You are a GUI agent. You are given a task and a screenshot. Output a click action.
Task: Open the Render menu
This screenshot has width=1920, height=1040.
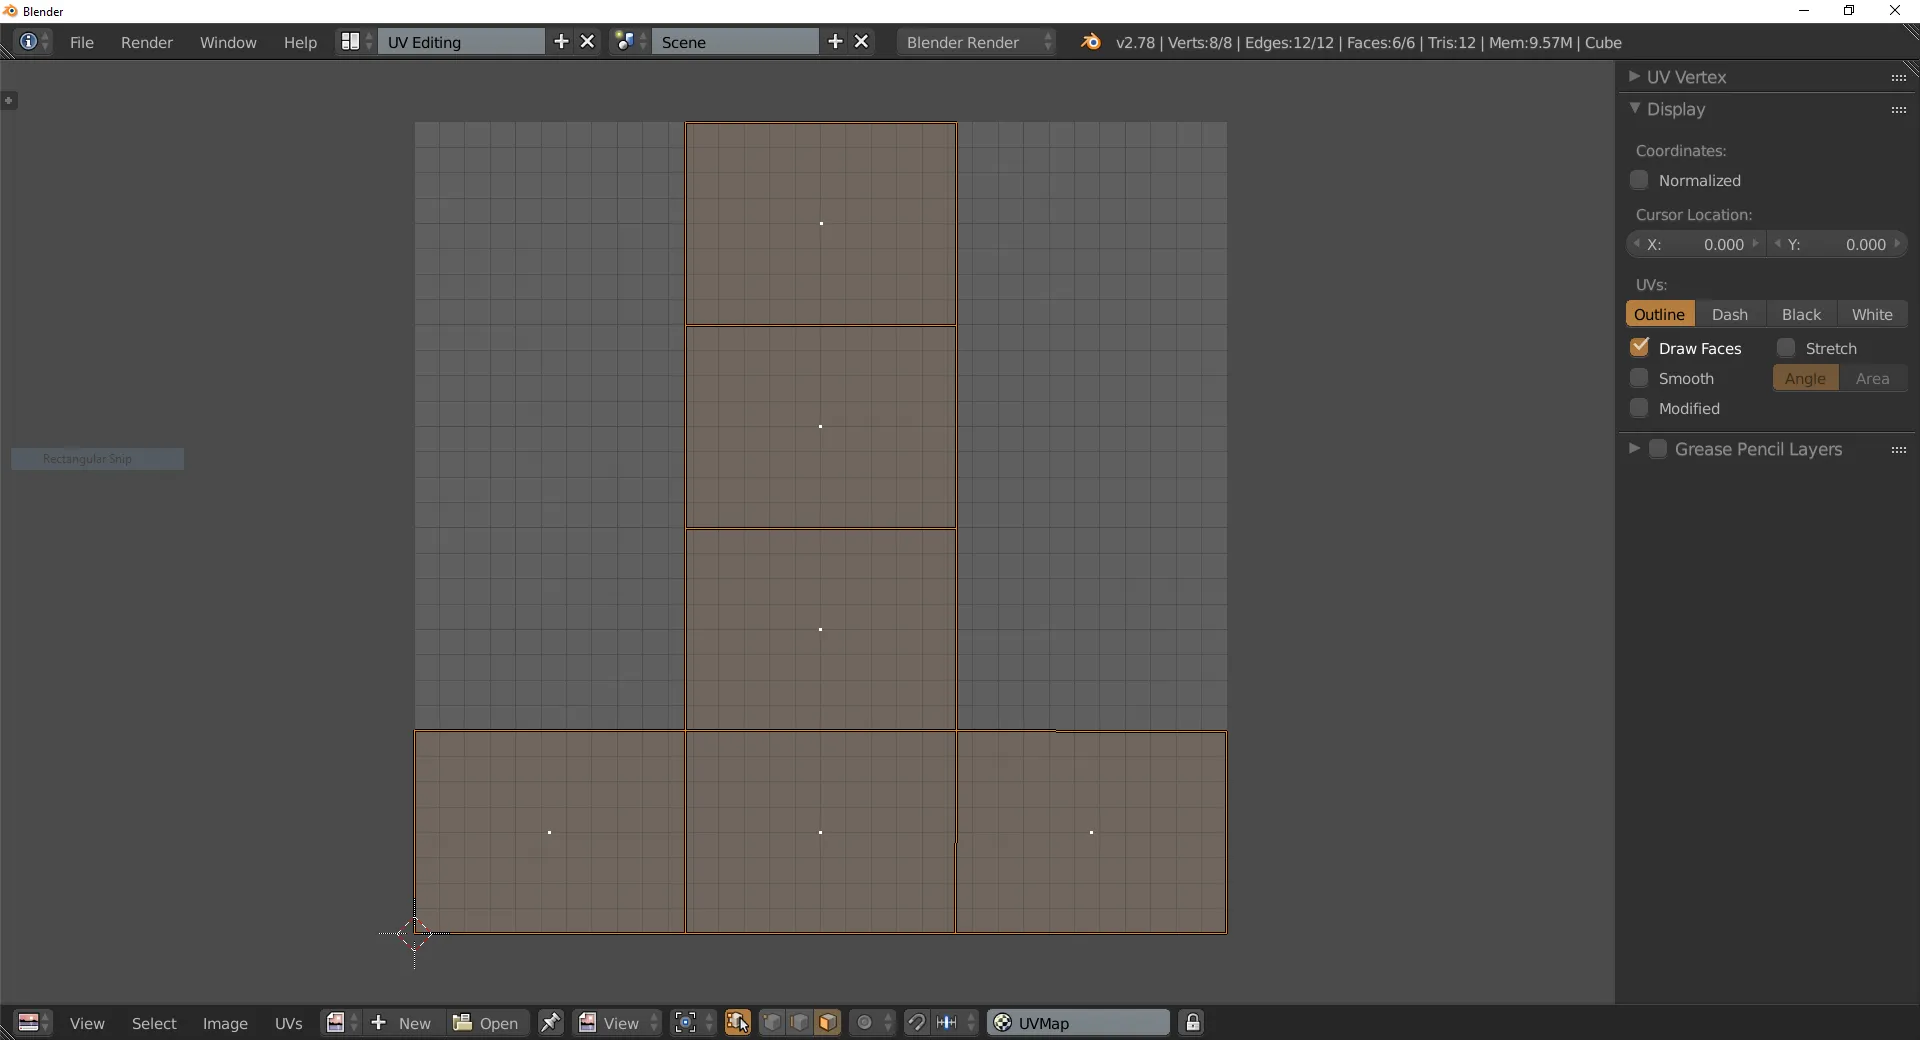coord(147,42)
